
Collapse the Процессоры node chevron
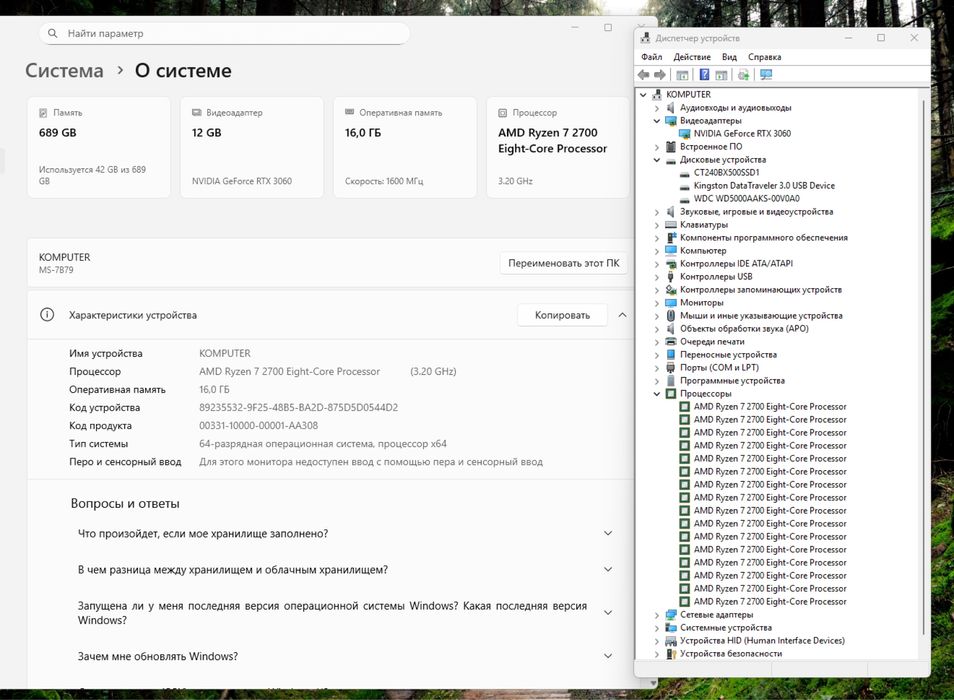point(656,394)
